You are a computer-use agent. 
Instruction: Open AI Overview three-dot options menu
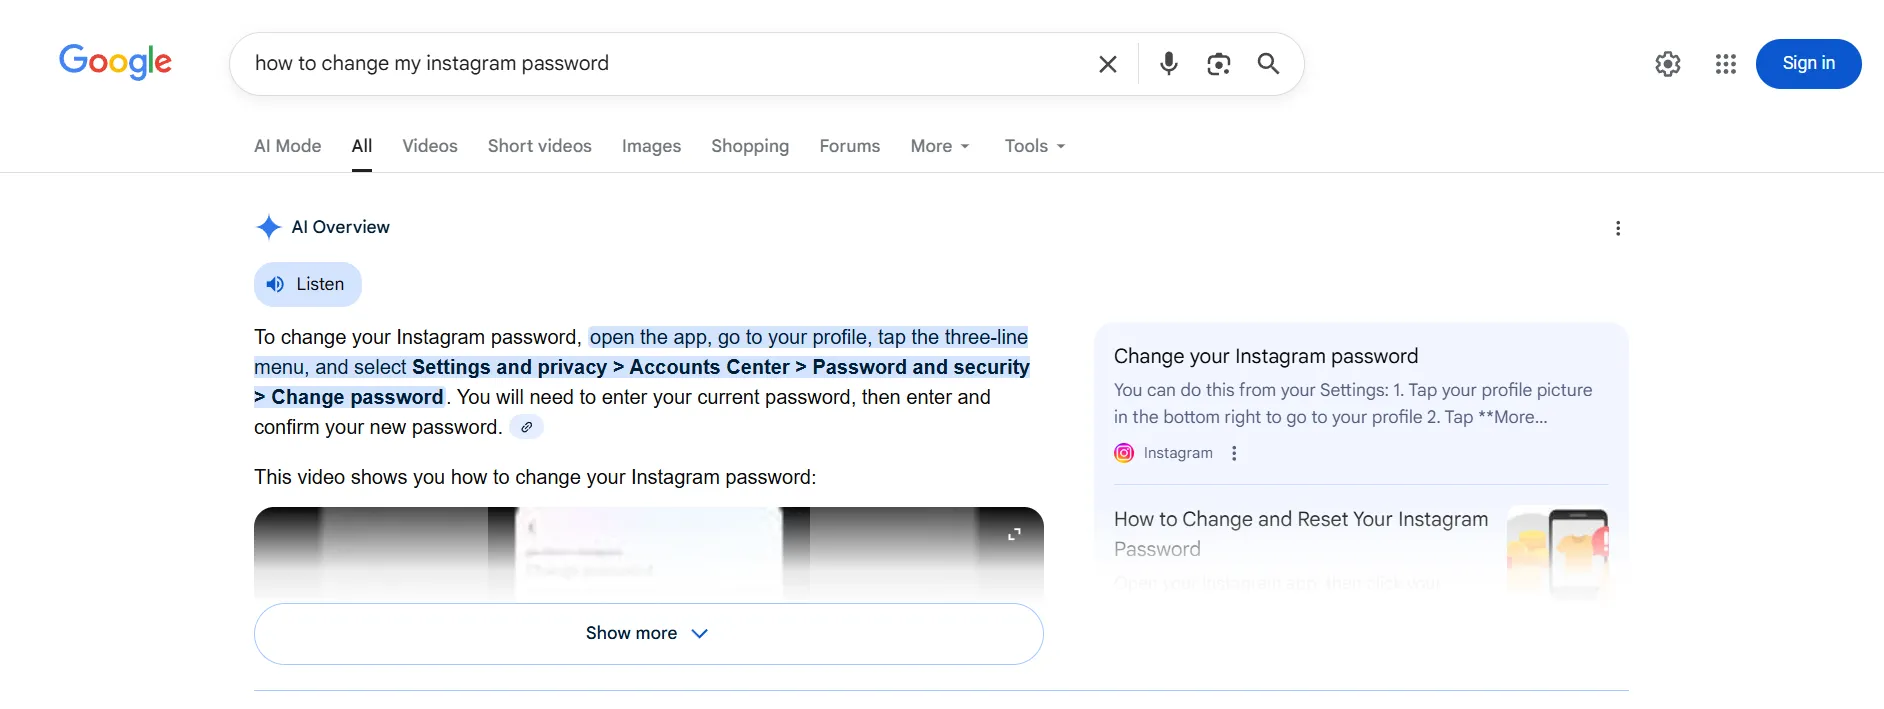[1617, 228]
